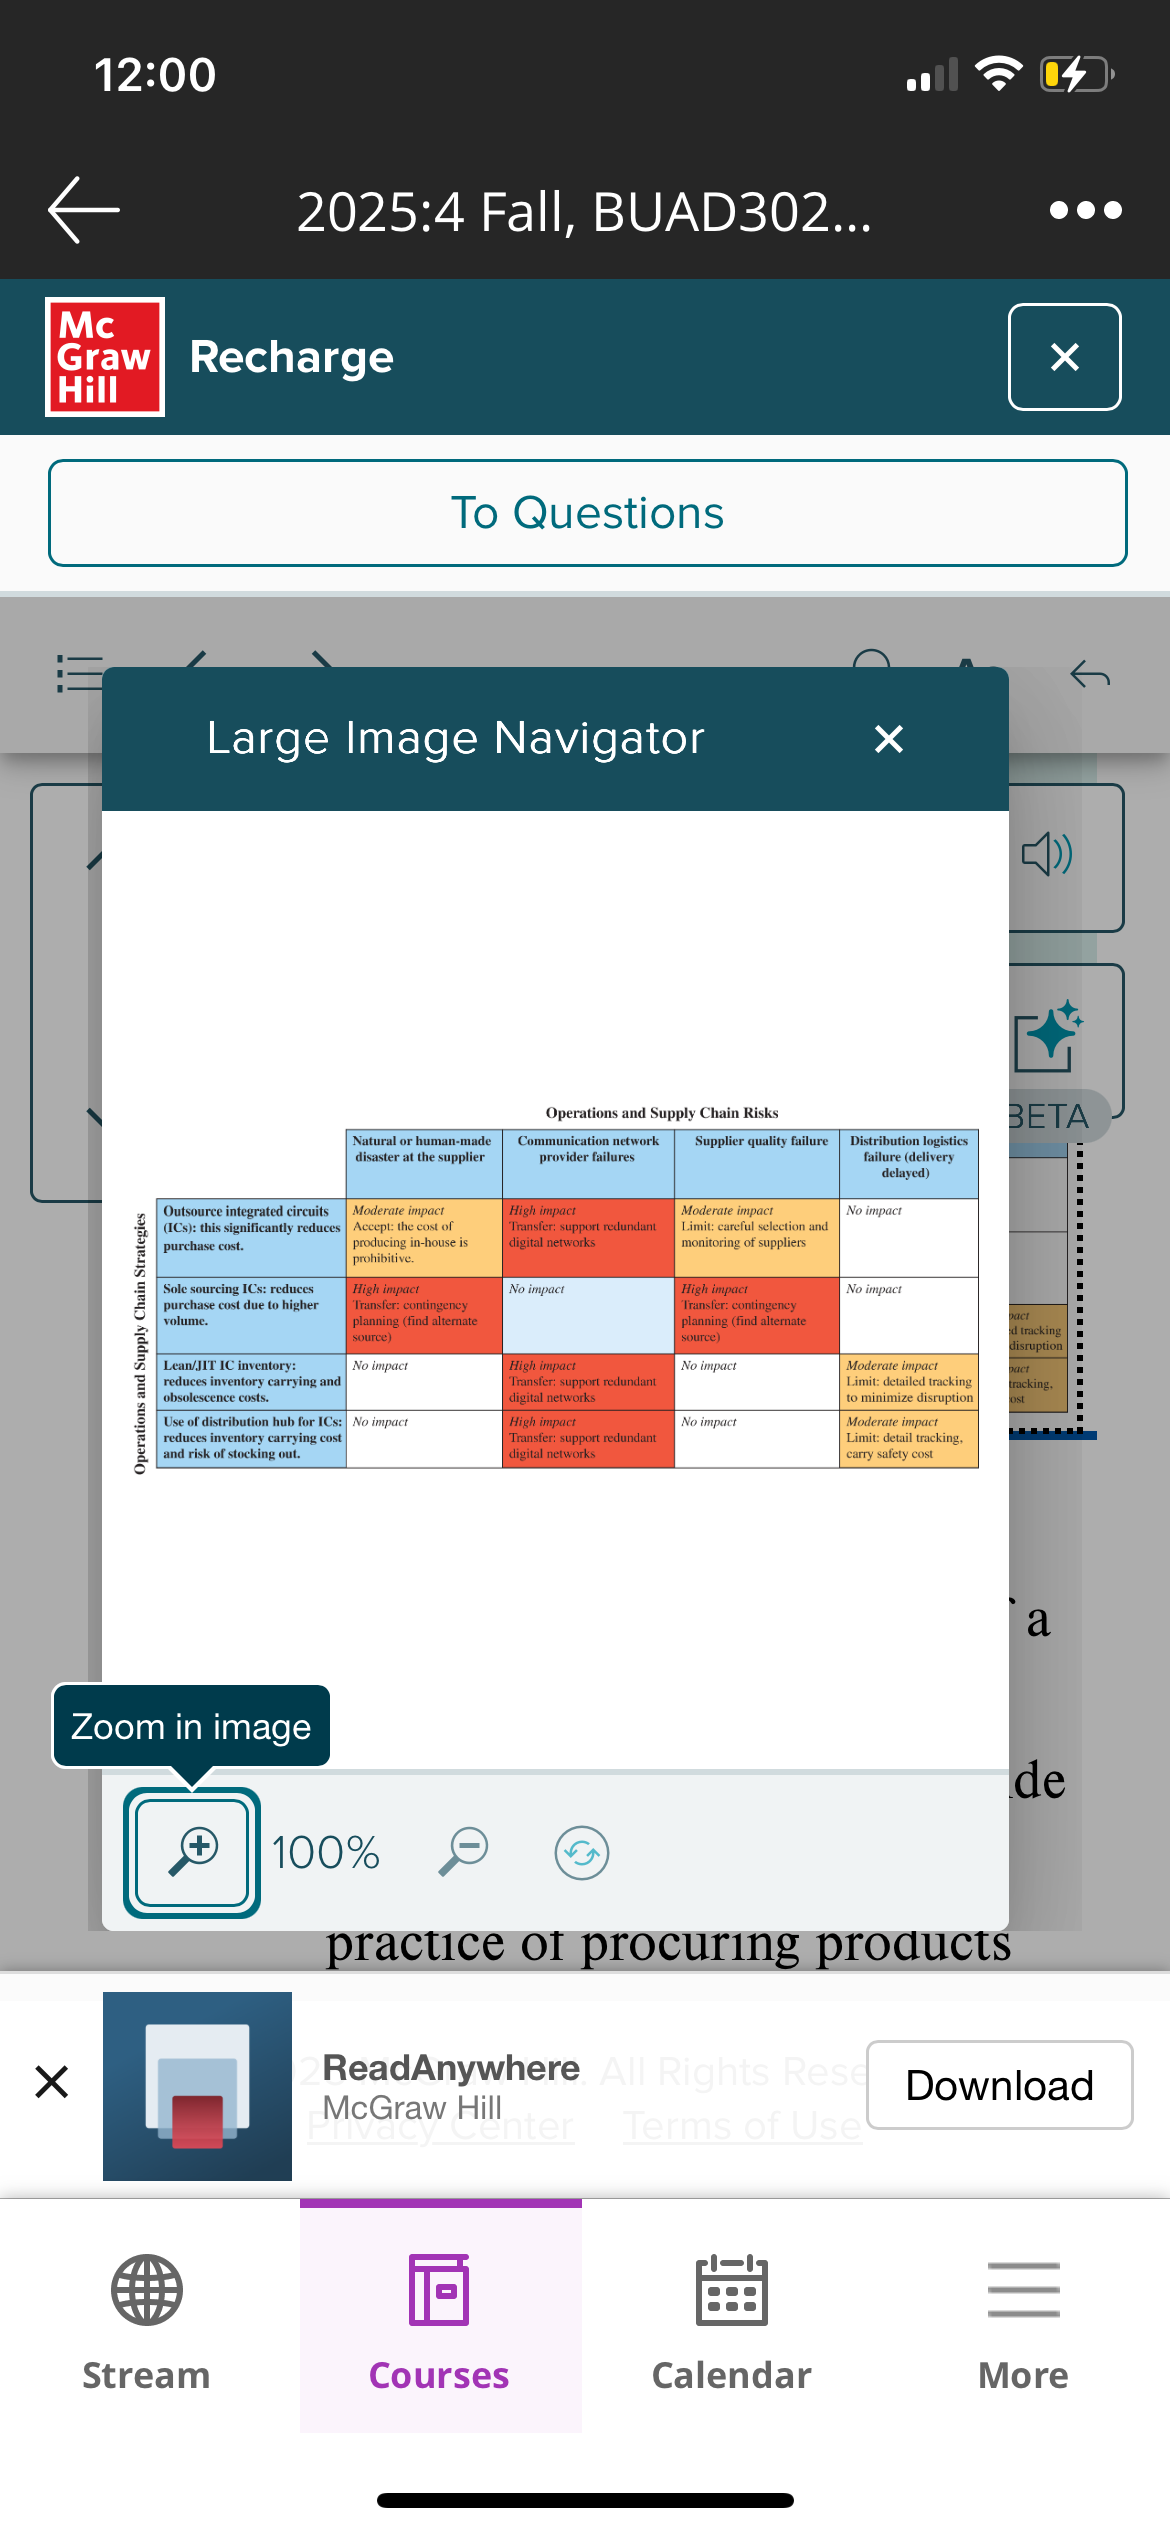Close the Large Image Navigator dialog
Image resolution: width=1170 pixels, height=2532 pixels.
click(888, 739)
